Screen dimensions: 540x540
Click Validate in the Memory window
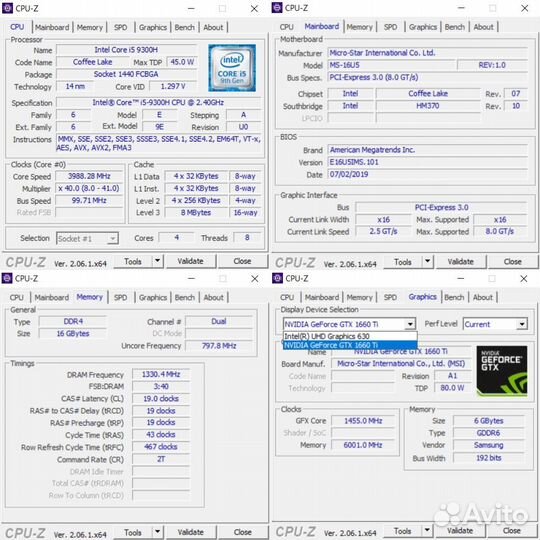click(190, 532)
